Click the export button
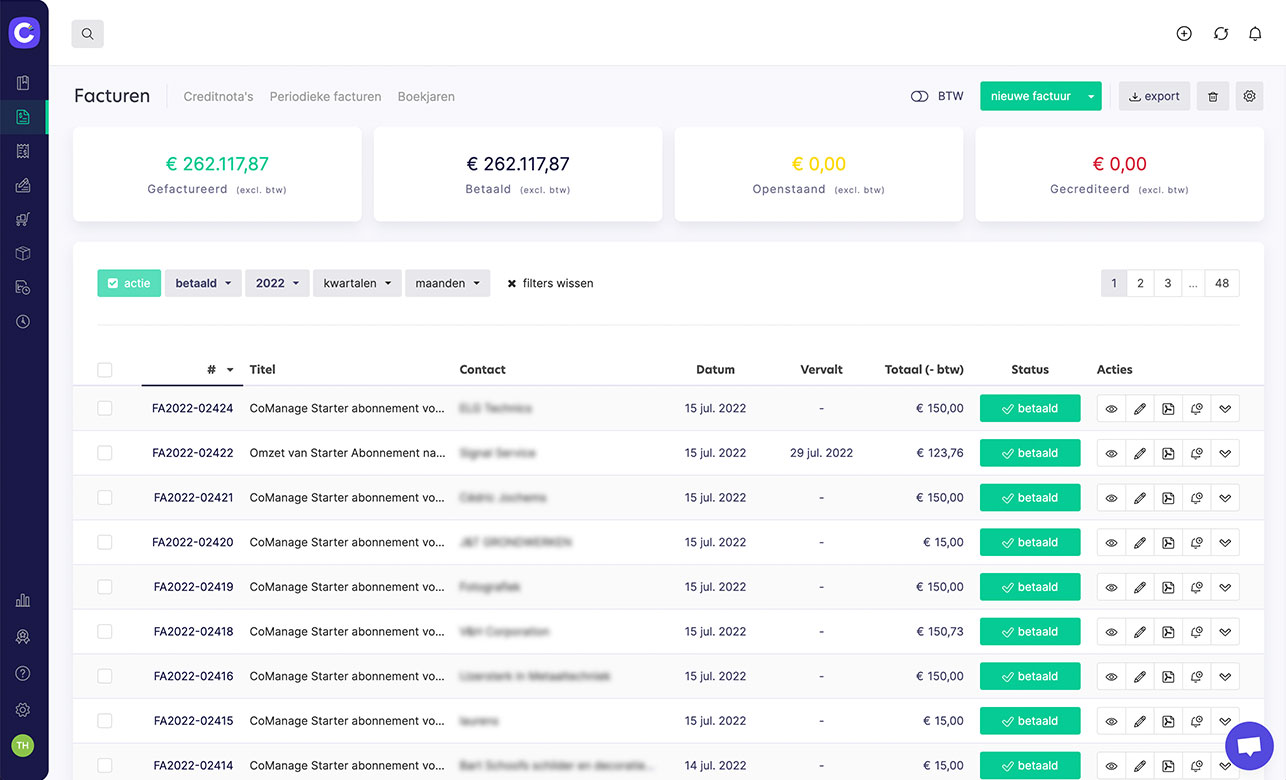The image size is (1286, 780). point(1154,96)
